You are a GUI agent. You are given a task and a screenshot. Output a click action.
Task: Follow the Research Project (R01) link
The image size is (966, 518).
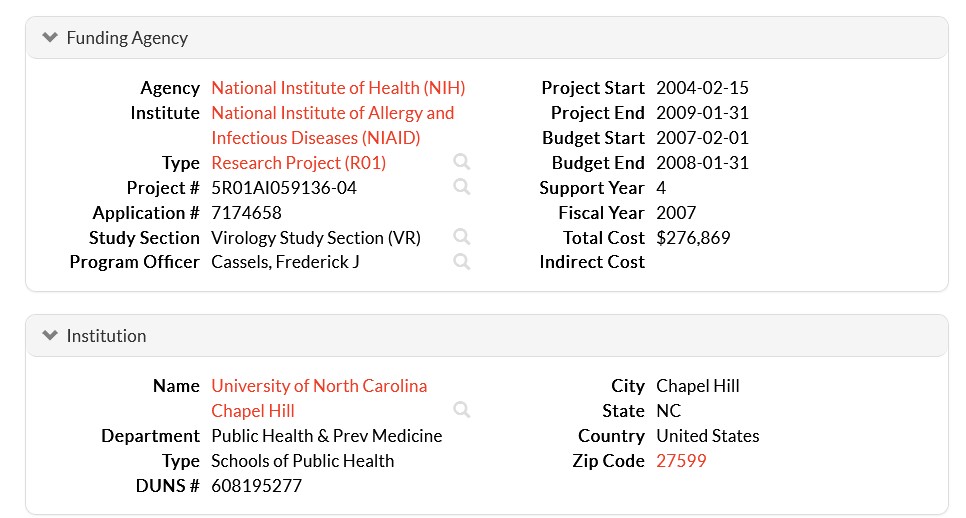click(x=298, y=163)
